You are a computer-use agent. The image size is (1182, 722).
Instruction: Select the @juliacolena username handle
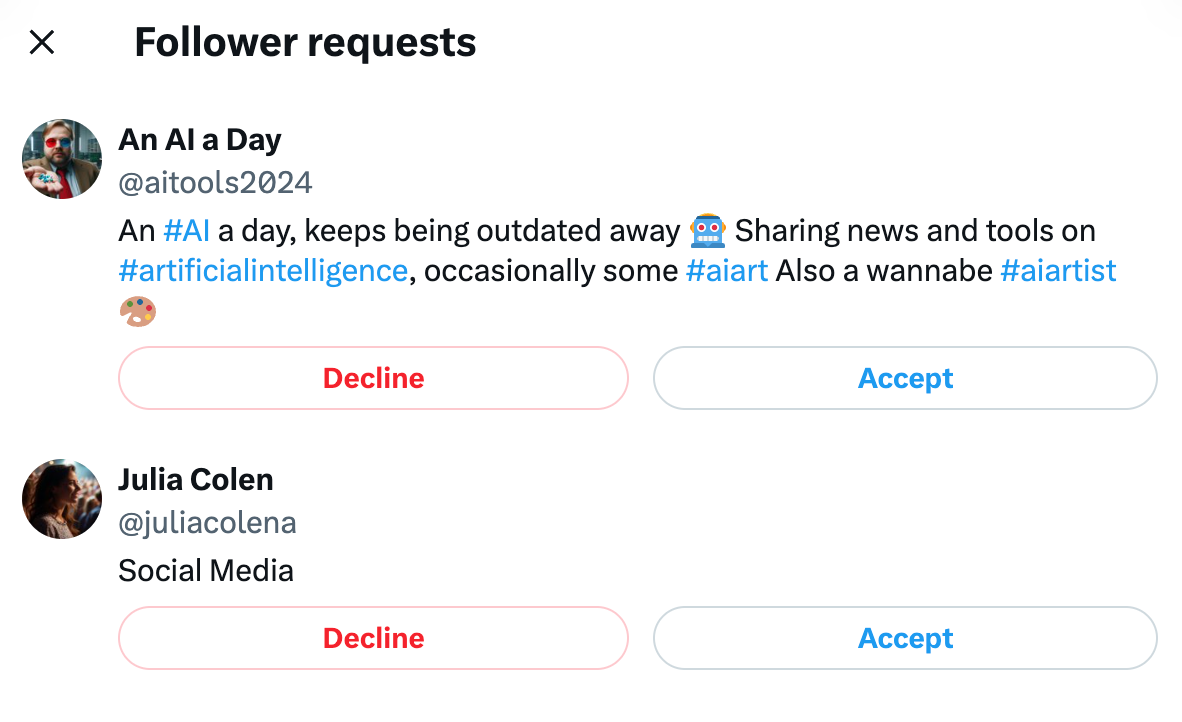click(x=208, y=522)
